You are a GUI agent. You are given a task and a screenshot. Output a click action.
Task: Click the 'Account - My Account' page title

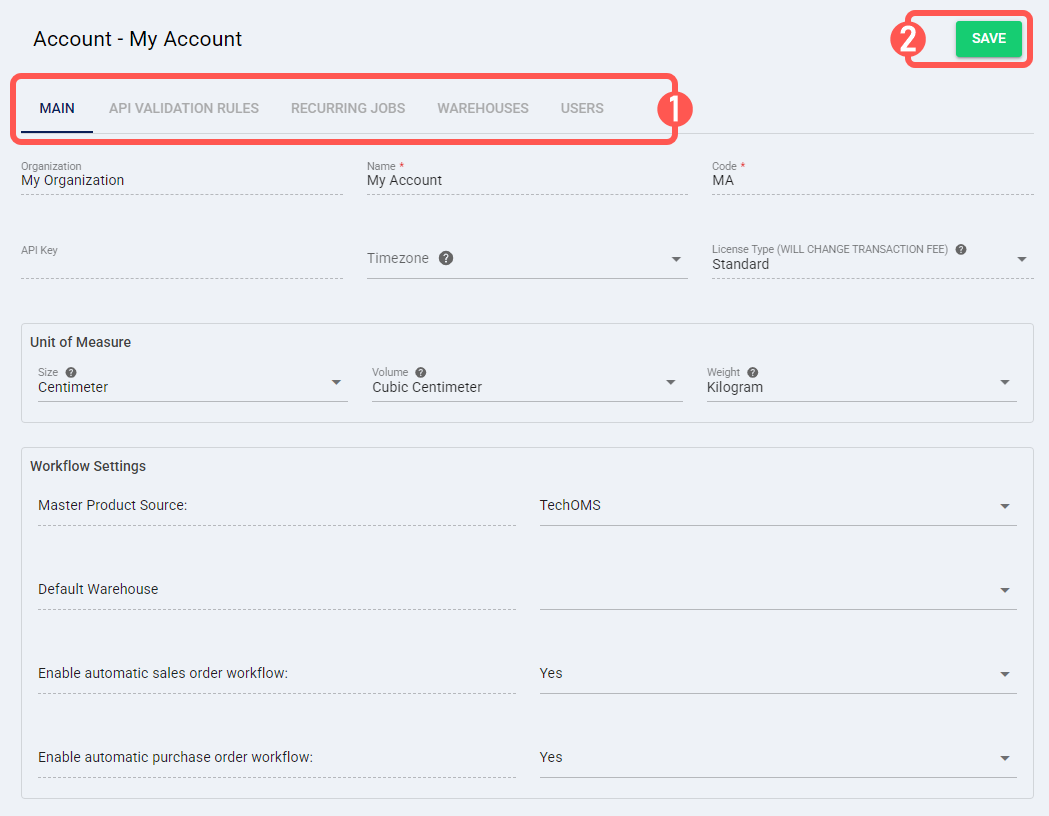click(x=137, y=39)
